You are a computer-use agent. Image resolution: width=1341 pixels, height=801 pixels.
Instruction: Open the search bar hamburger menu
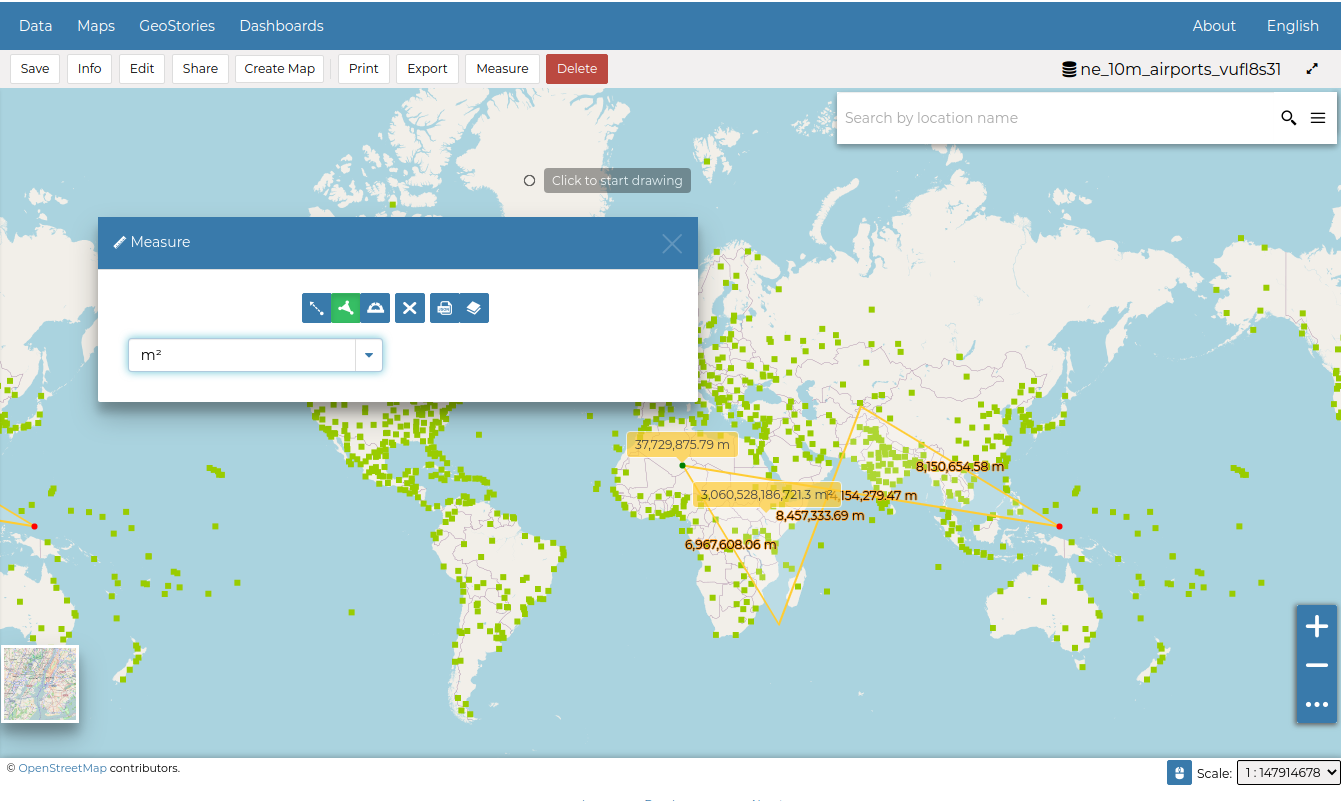click(x=1318, y=118)
